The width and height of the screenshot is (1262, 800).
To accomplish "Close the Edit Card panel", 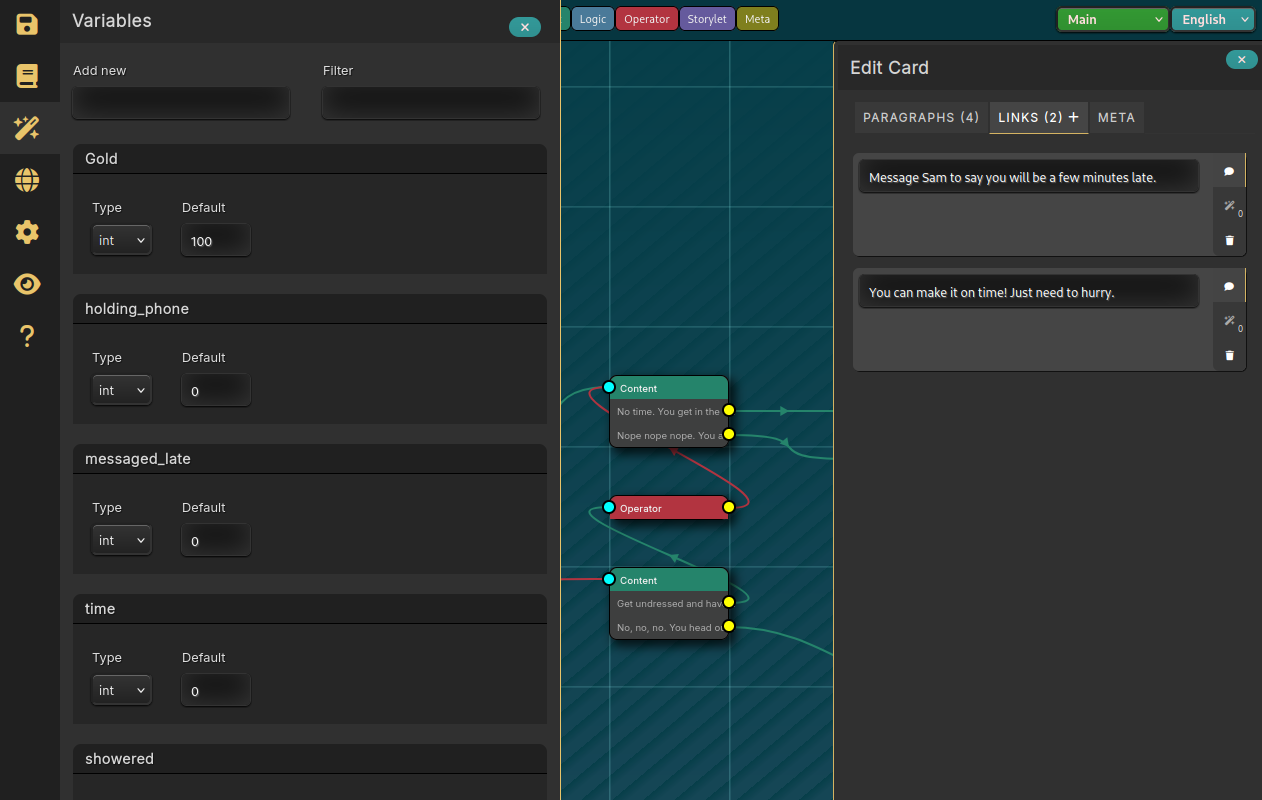I will tap(1242, 60).
